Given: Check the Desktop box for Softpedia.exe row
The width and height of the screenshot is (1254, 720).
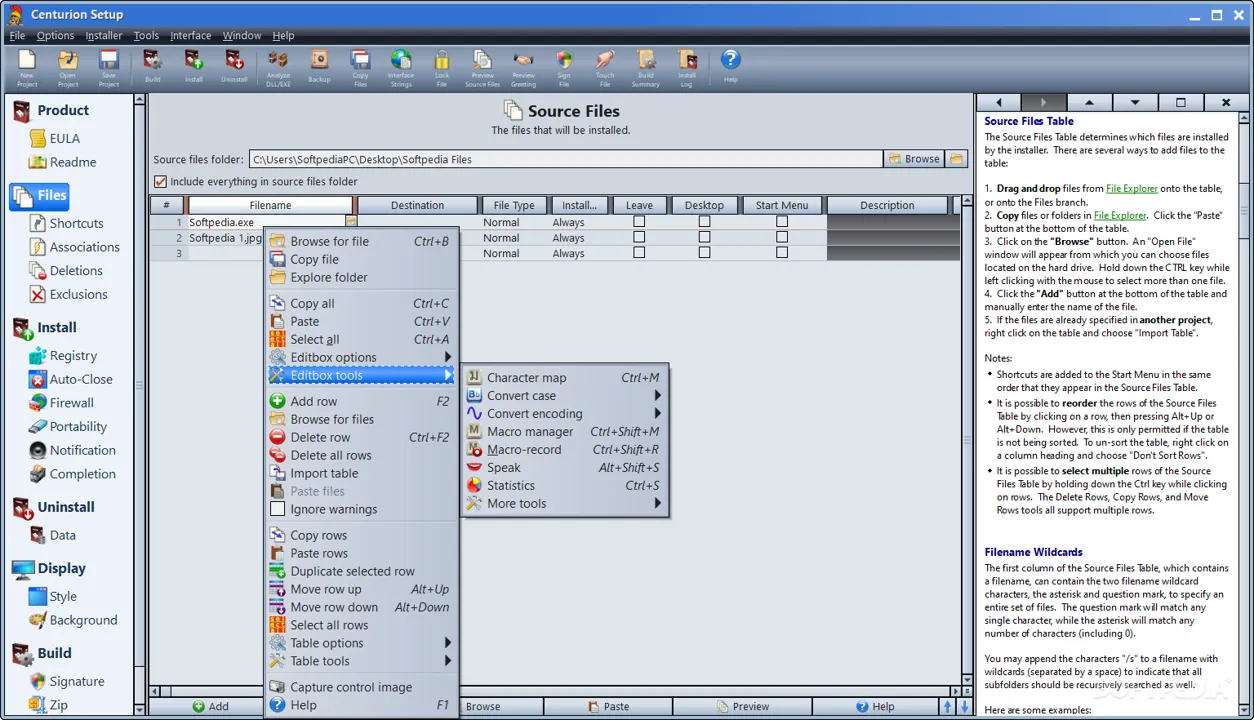Looking at the screenshot, I should (x=704, y=222).
